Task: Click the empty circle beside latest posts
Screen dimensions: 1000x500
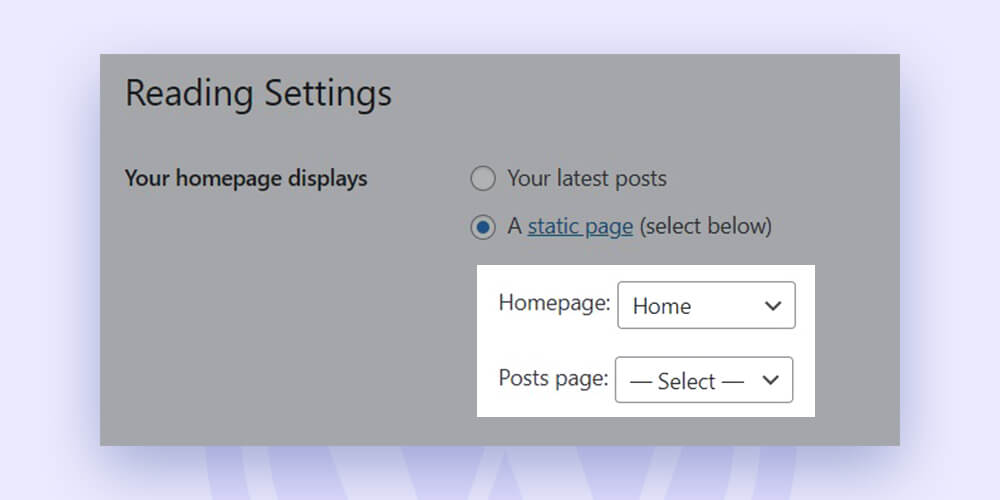Action: (x=483, y=179)
